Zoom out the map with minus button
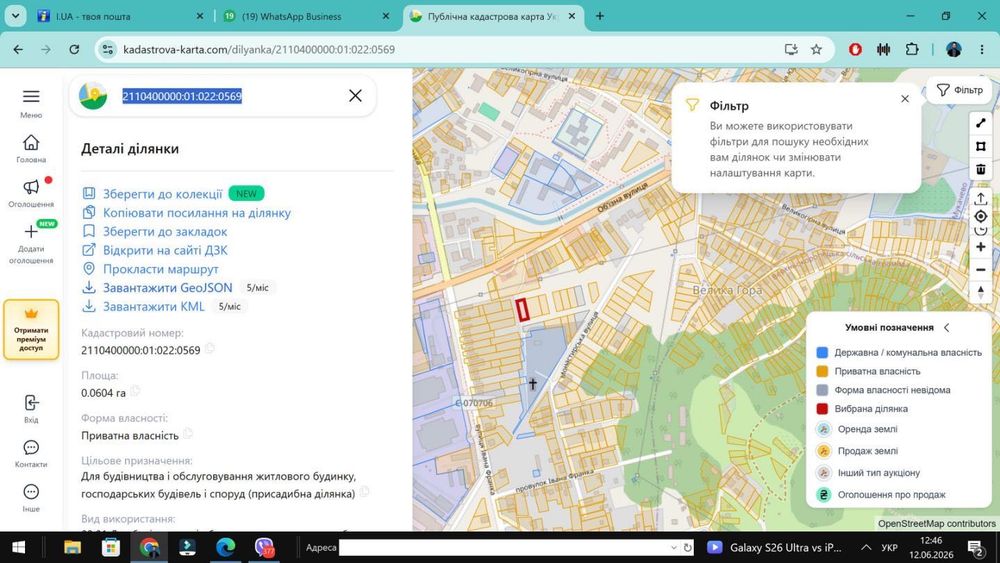This screenshot has height=563, width=1000. click(981, 270)
